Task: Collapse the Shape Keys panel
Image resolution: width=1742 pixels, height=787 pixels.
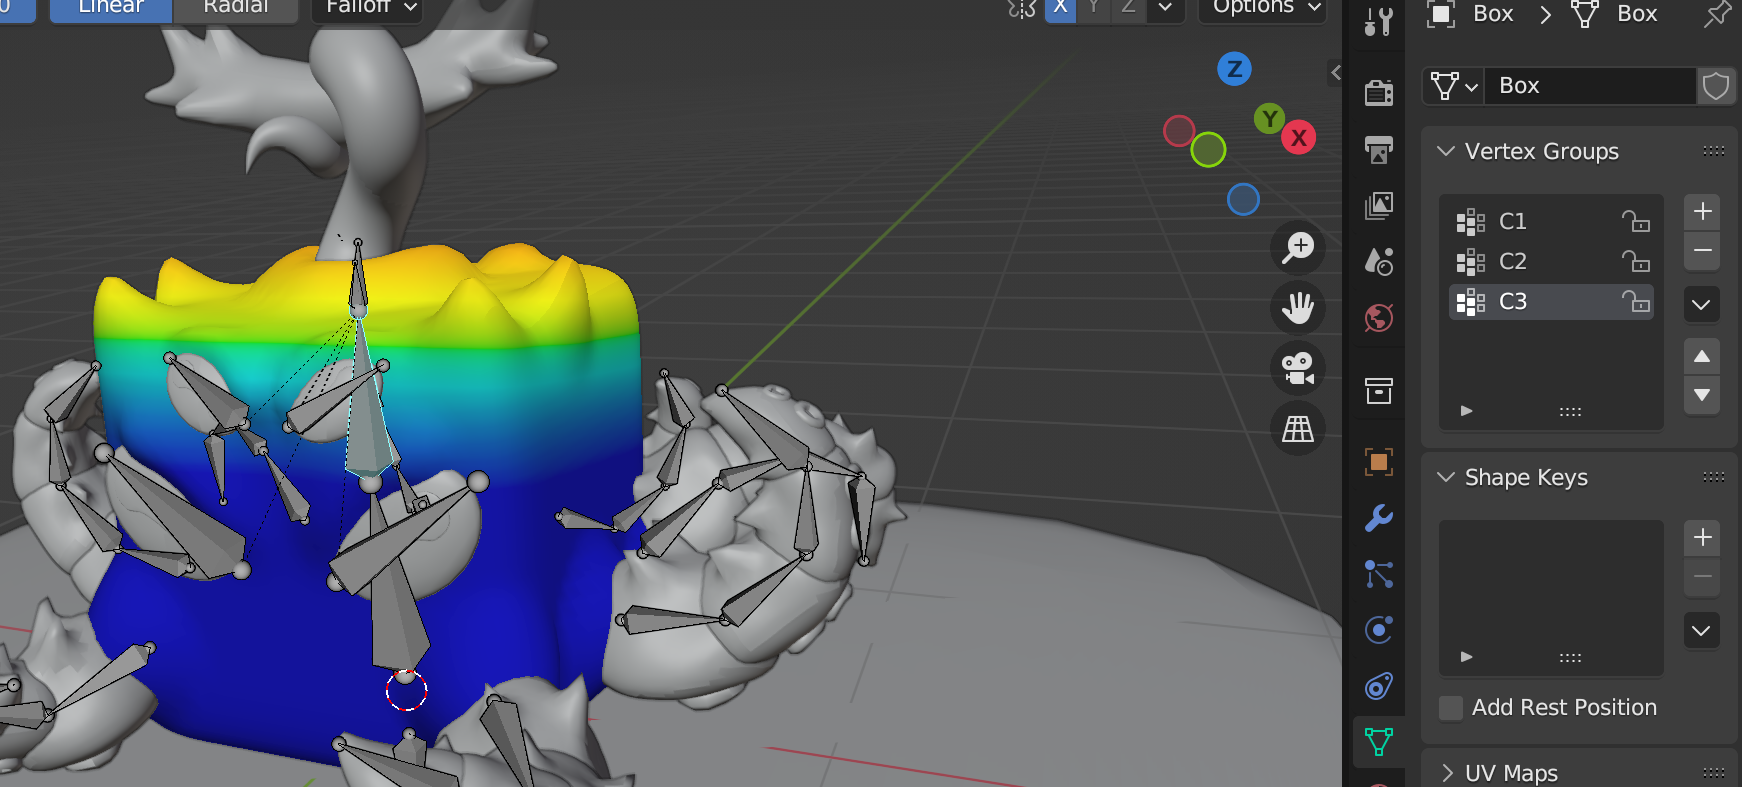Action: tap(1446, 477)
